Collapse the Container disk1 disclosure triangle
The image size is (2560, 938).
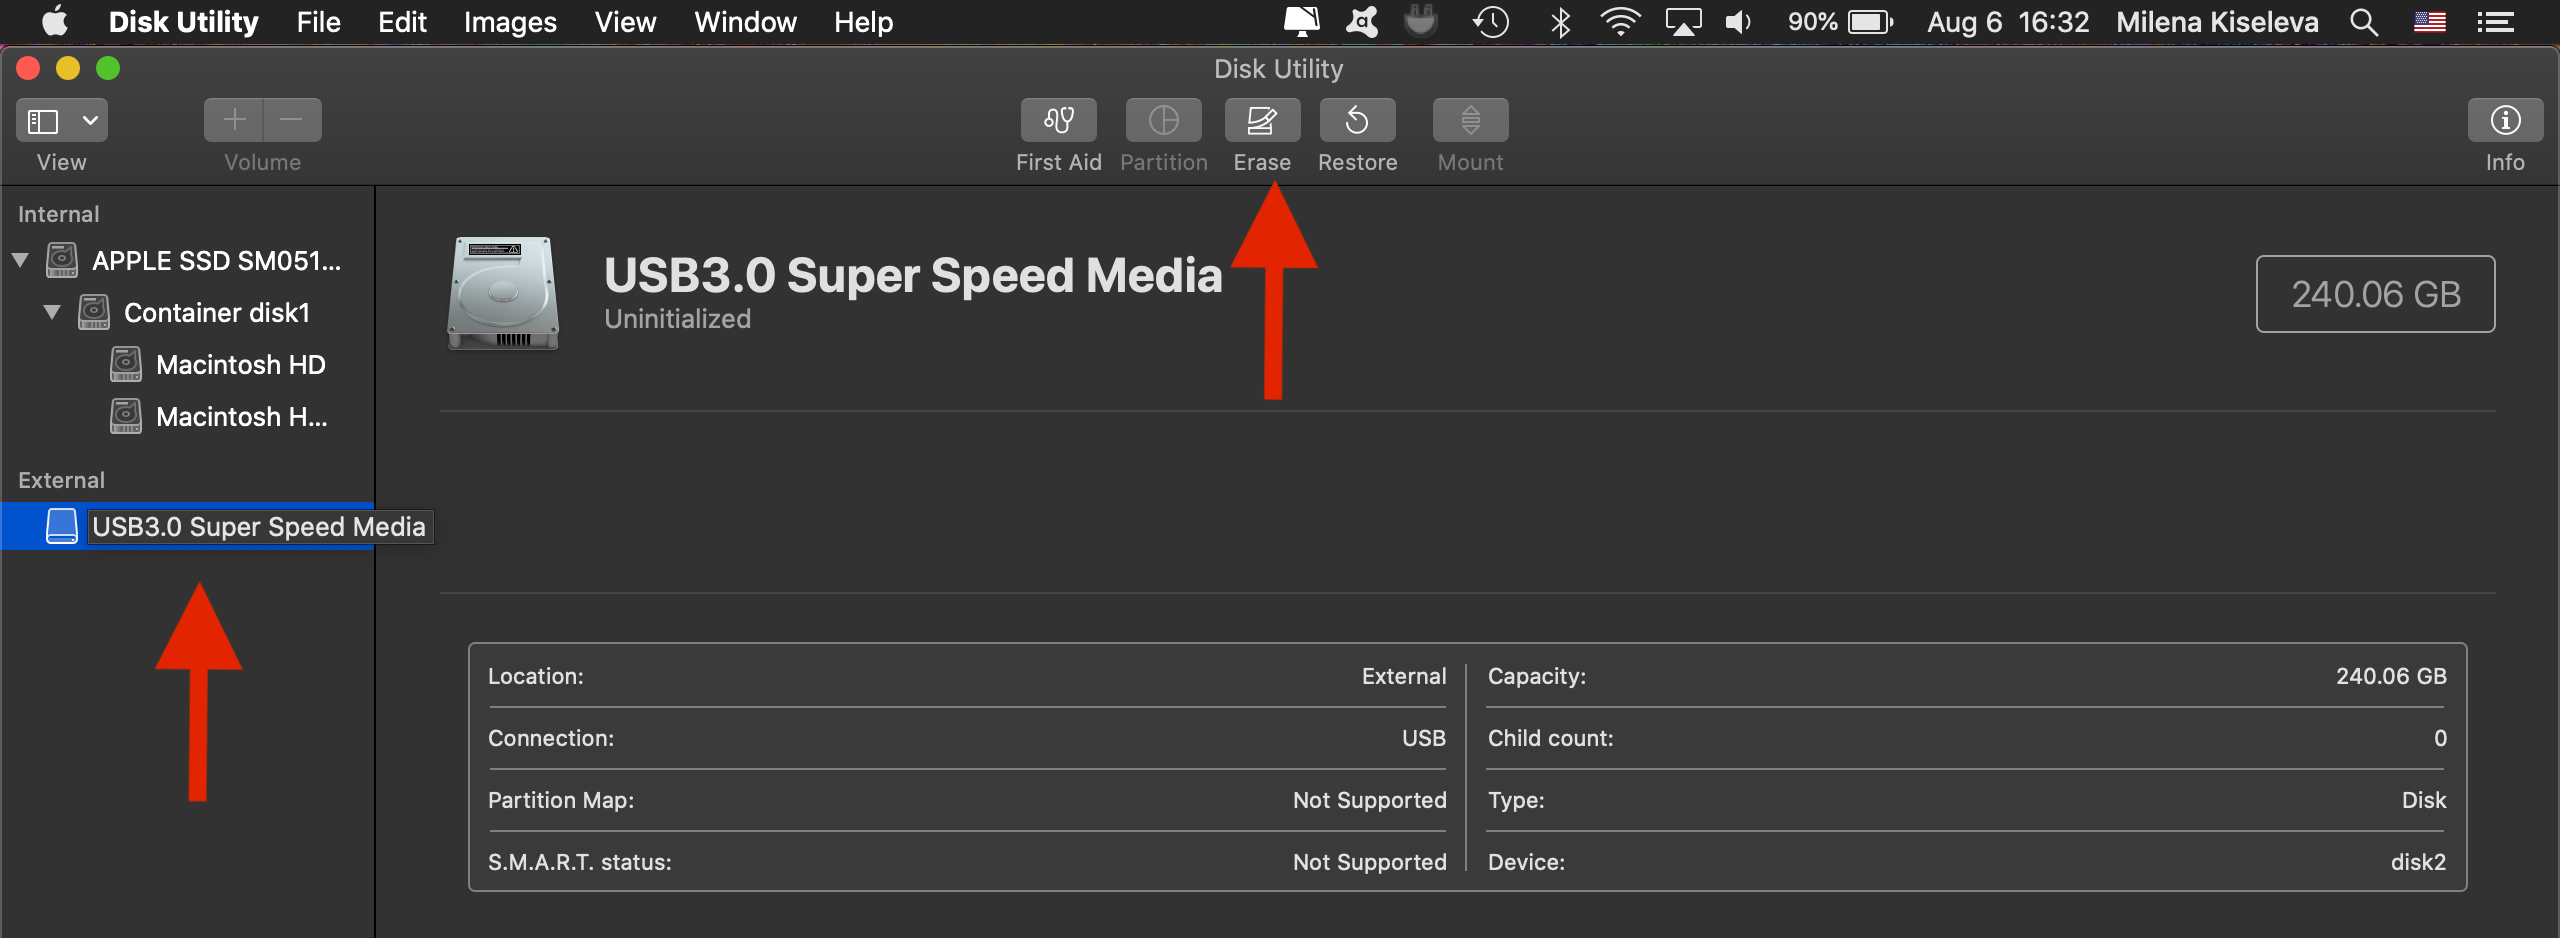coord(52,312)
